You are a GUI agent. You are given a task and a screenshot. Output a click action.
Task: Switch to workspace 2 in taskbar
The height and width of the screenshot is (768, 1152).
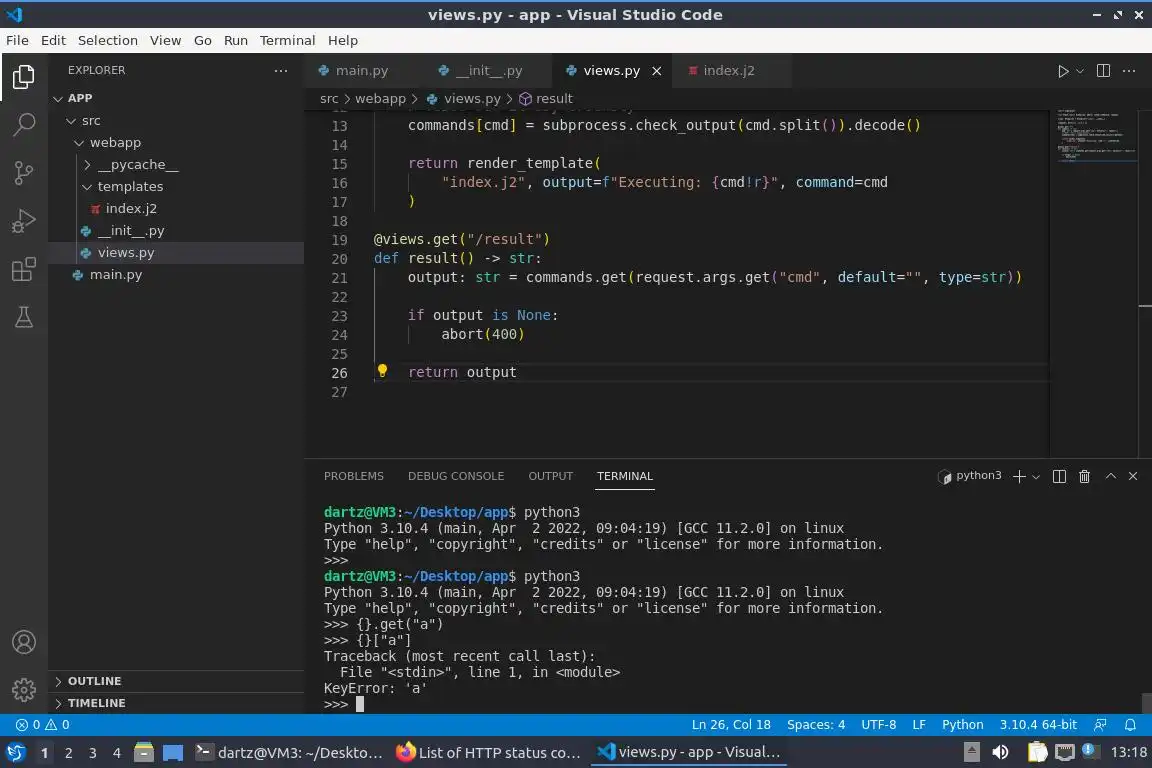click(x=68, y=753)
